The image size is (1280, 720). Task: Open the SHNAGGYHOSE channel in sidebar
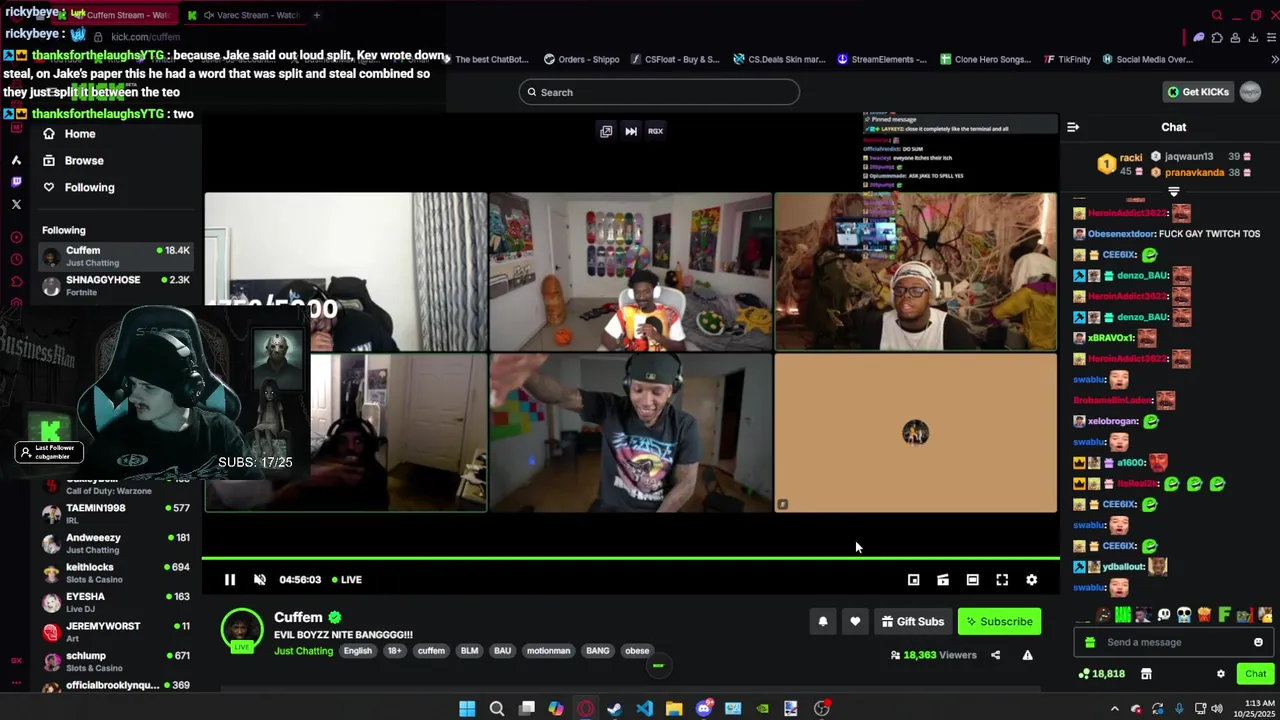[x=116, y=285]
